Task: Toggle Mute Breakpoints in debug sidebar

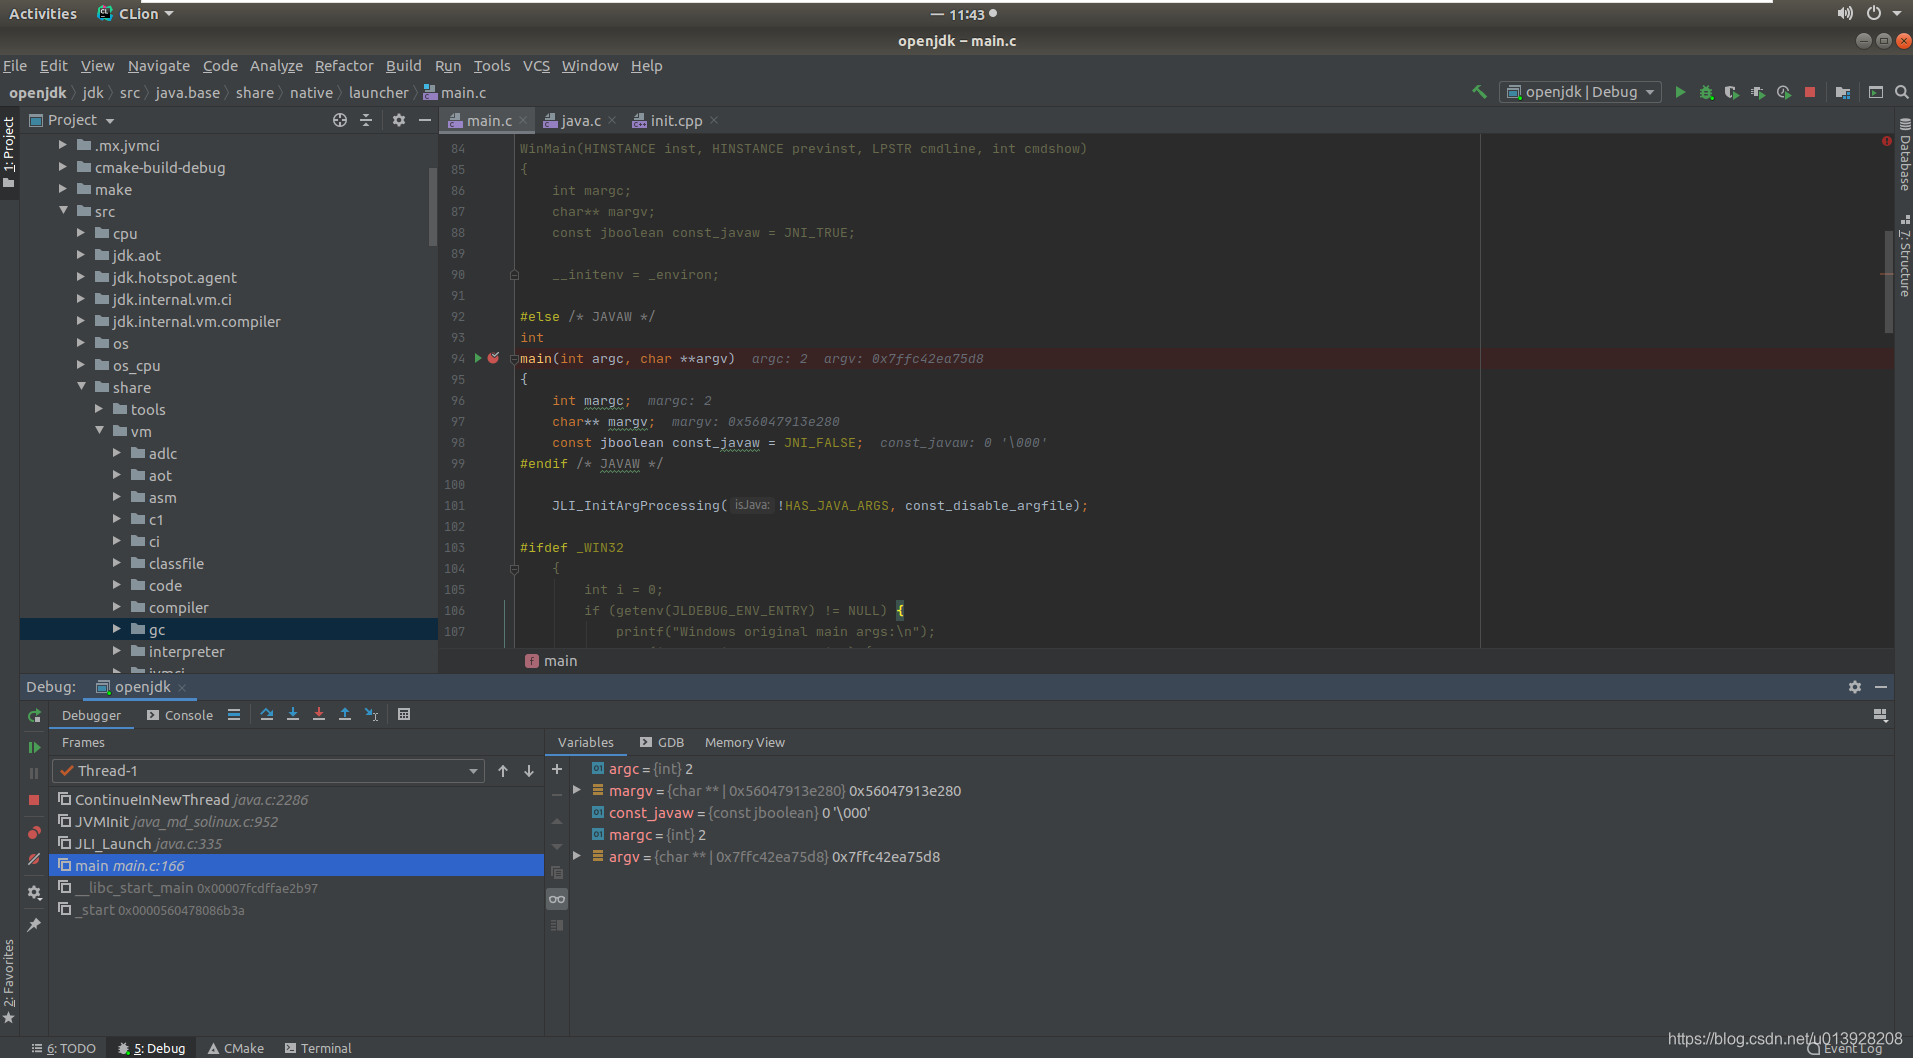Action: [x=34, y=859]
